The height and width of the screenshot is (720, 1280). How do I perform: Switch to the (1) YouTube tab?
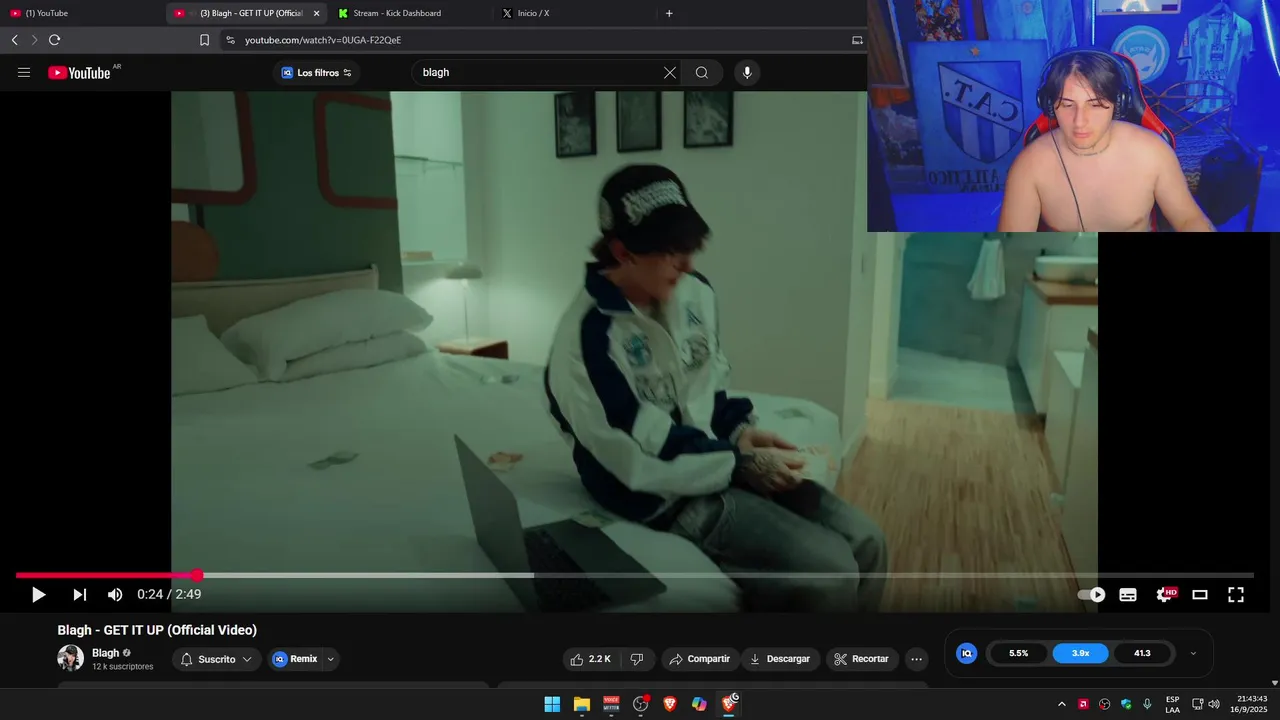(x=80, y=13)
